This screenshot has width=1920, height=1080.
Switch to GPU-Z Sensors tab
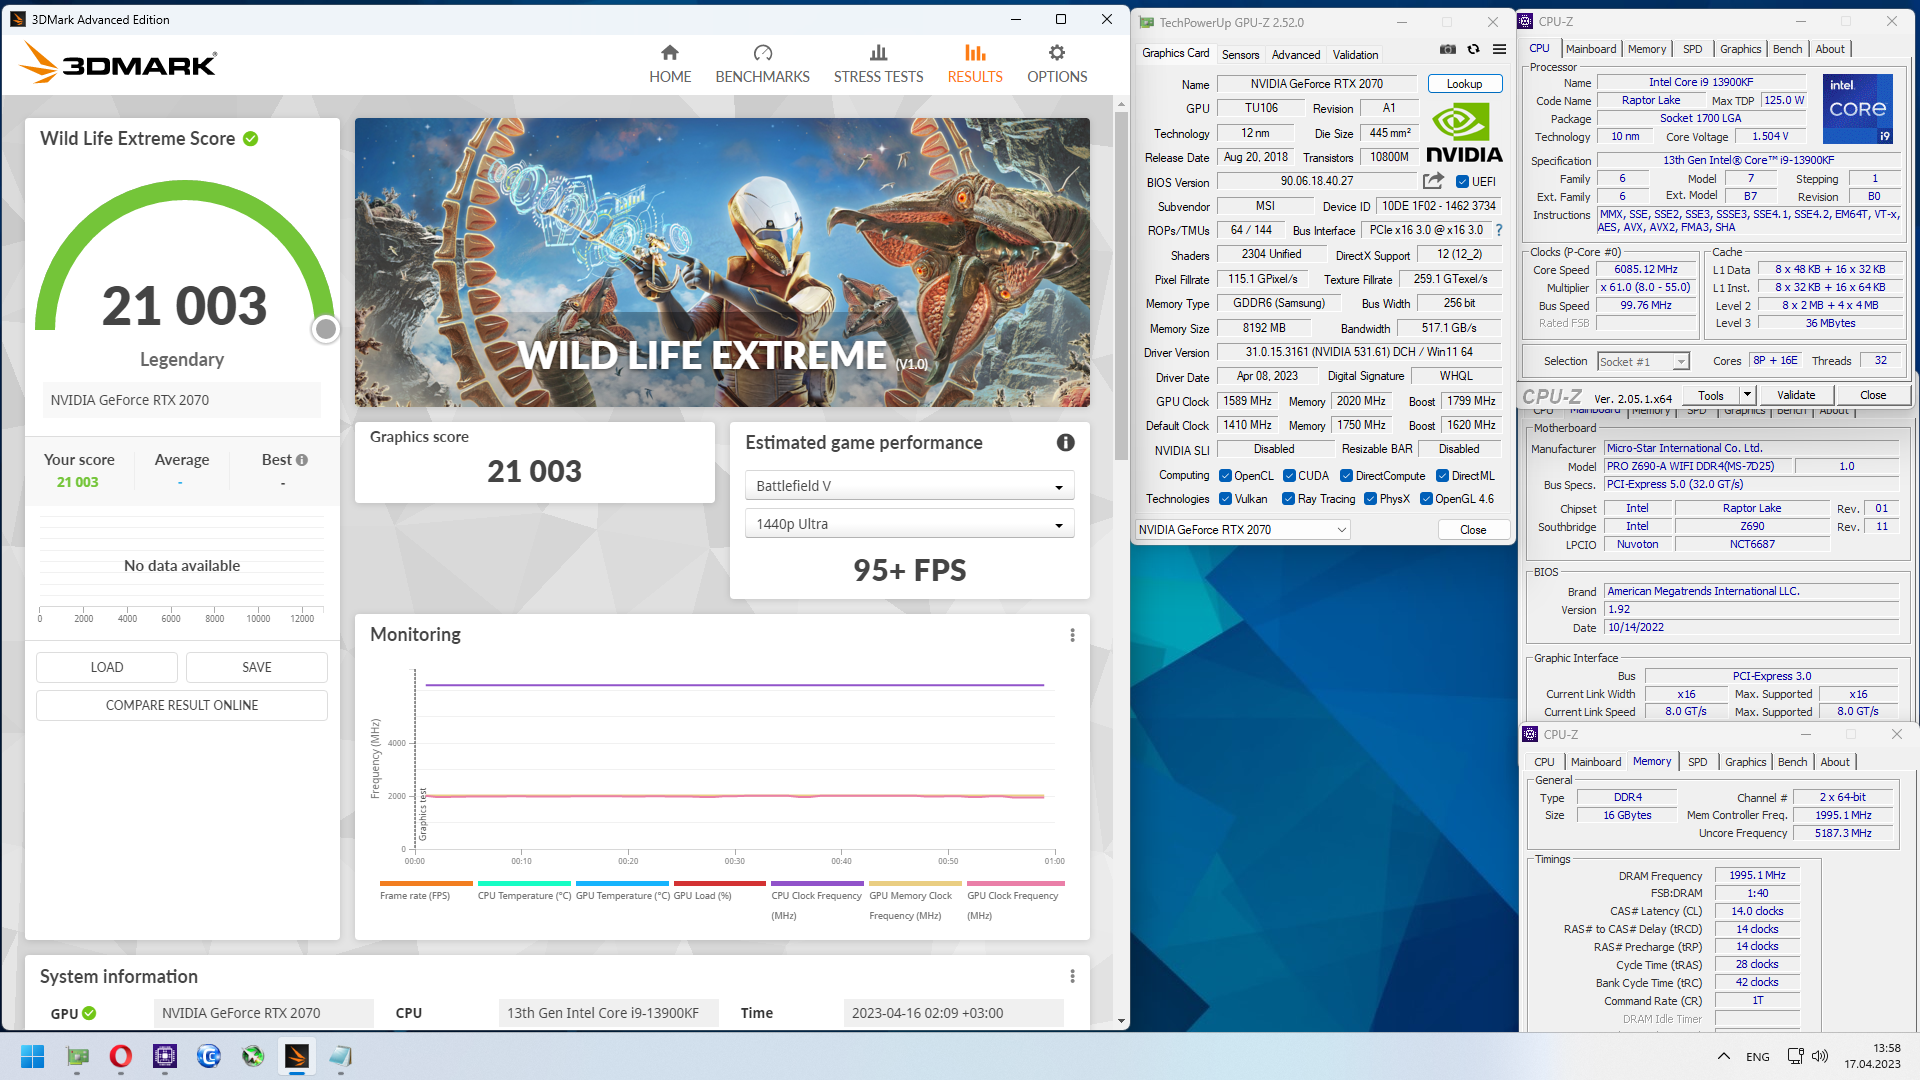1240,55
